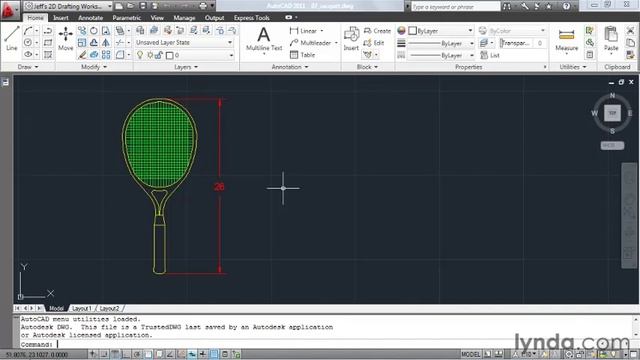Click the Transparency value field
The image size is (640, 360).
540,43
